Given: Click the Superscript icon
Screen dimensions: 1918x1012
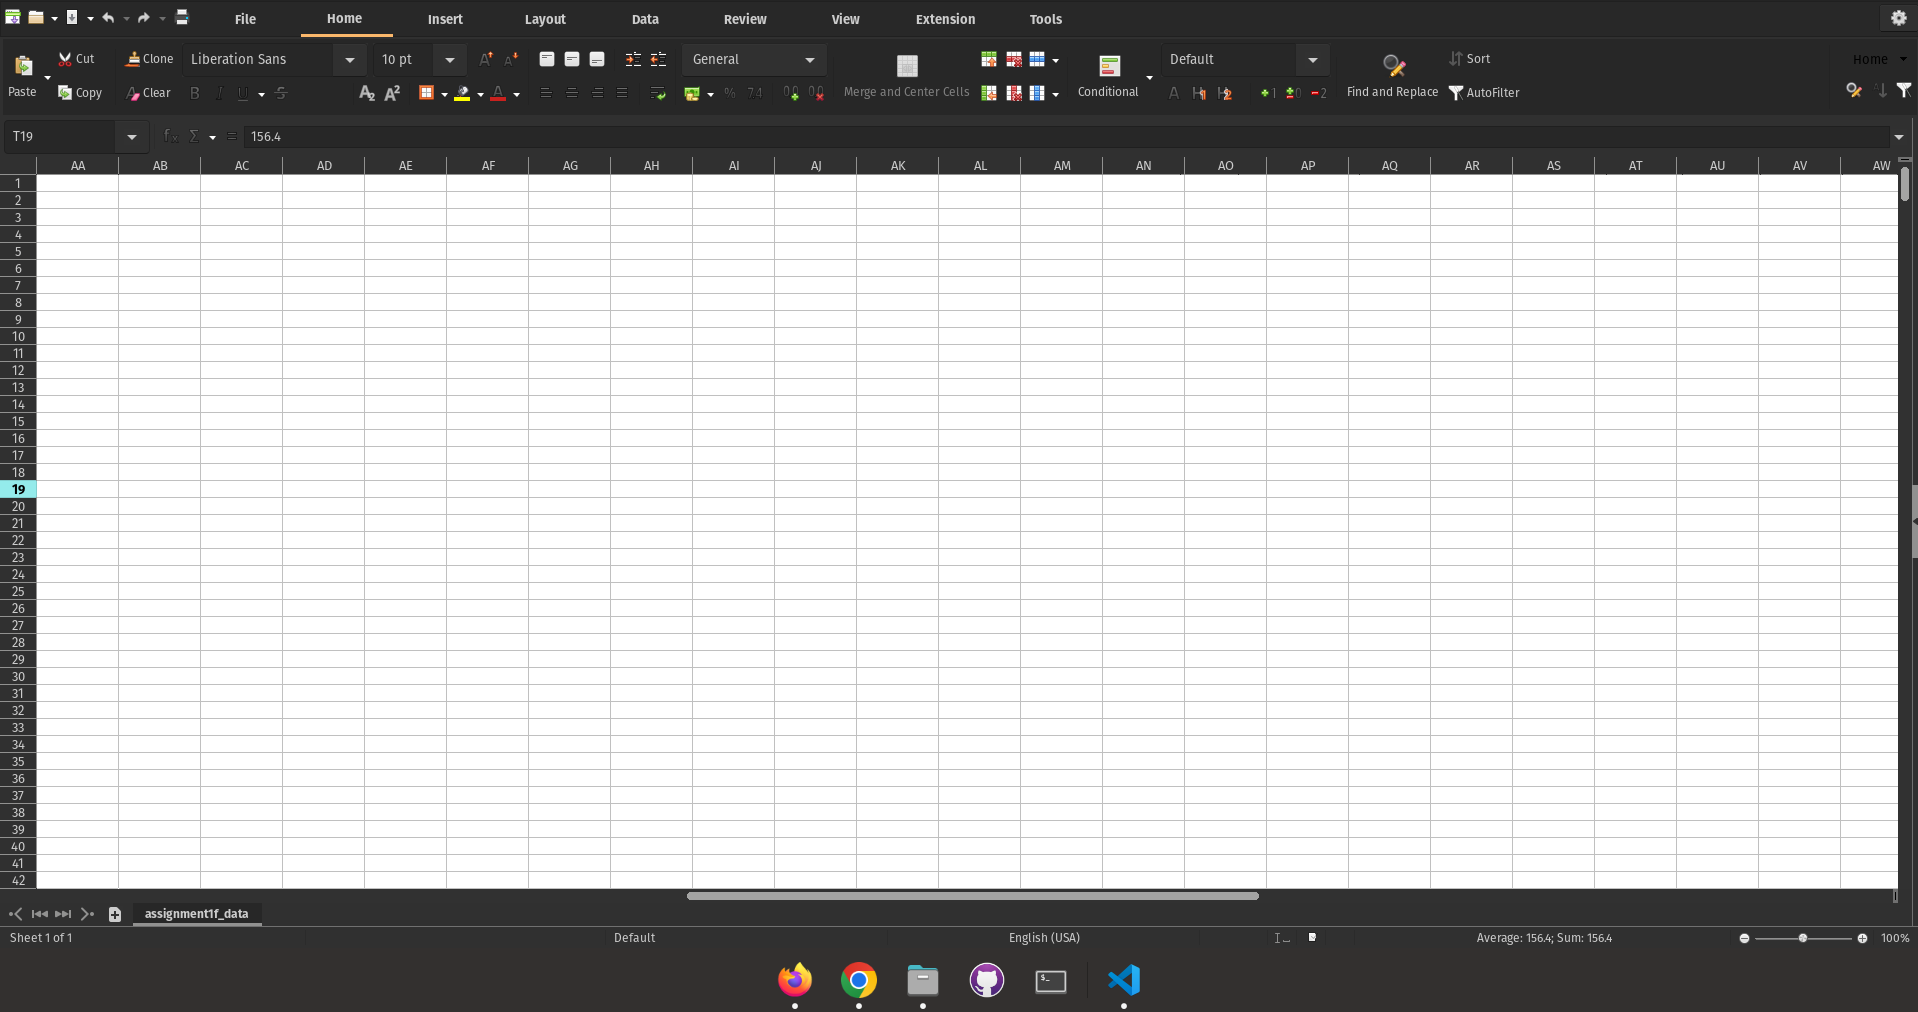Looking at the screenshot, I should click(392, 93).
